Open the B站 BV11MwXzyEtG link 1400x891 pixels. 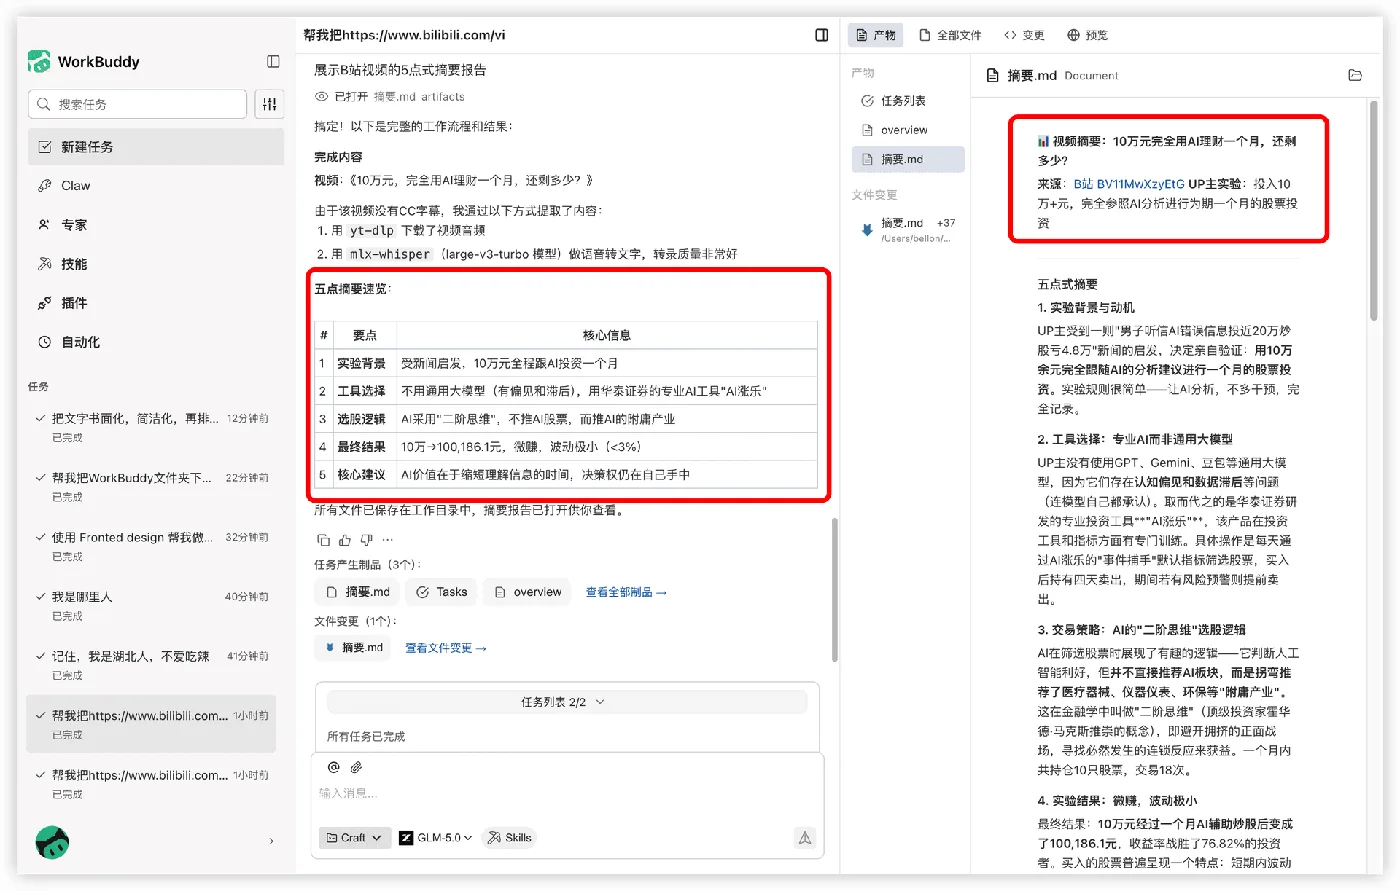(x=1129, y=184)
